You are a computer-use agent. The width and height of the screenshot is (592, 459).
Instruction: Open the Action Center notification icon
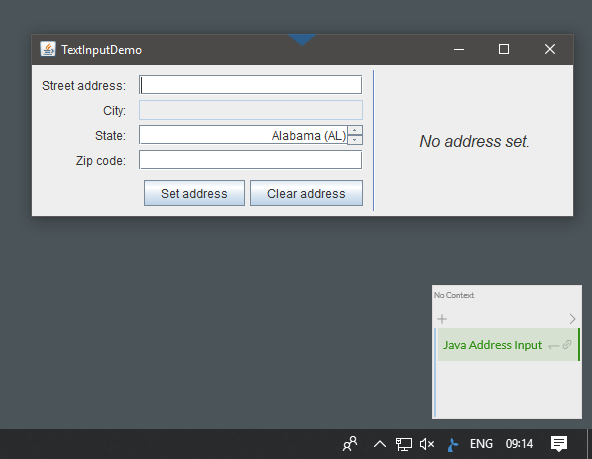coord(559,444)
